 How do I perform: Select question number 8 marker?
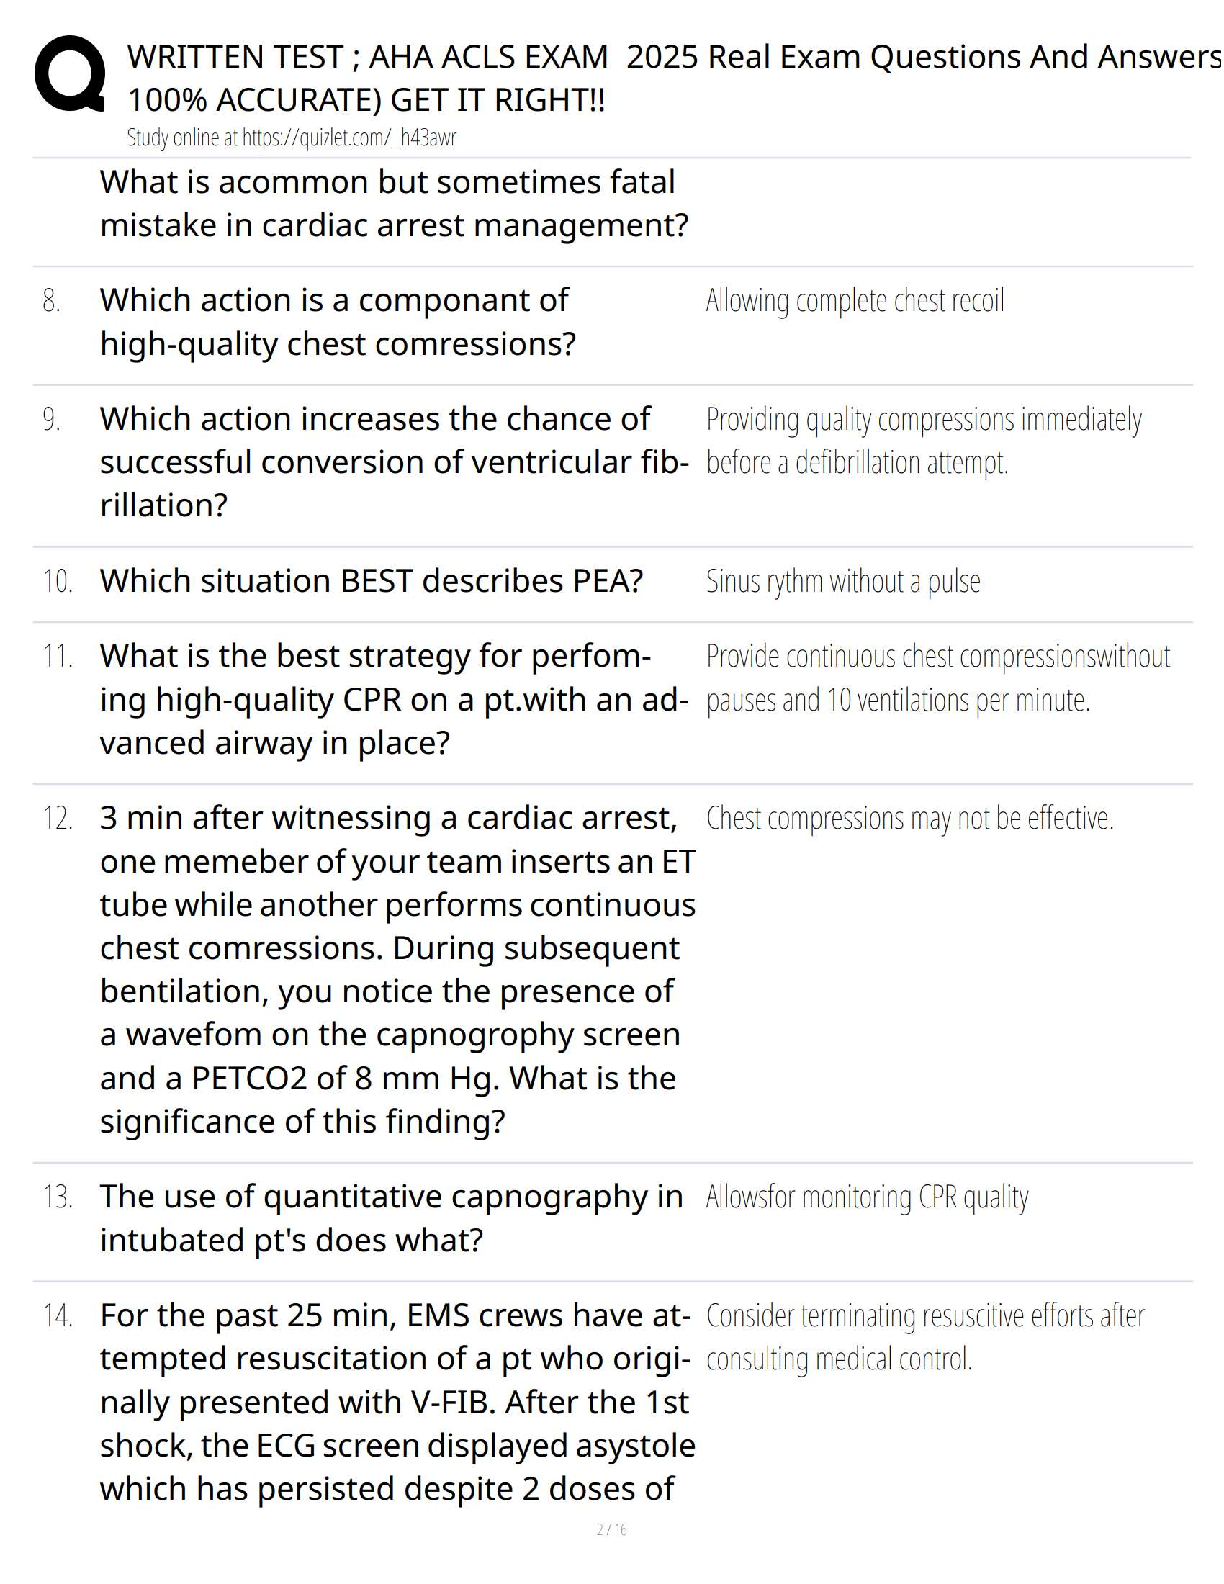[x=51, y=300]
